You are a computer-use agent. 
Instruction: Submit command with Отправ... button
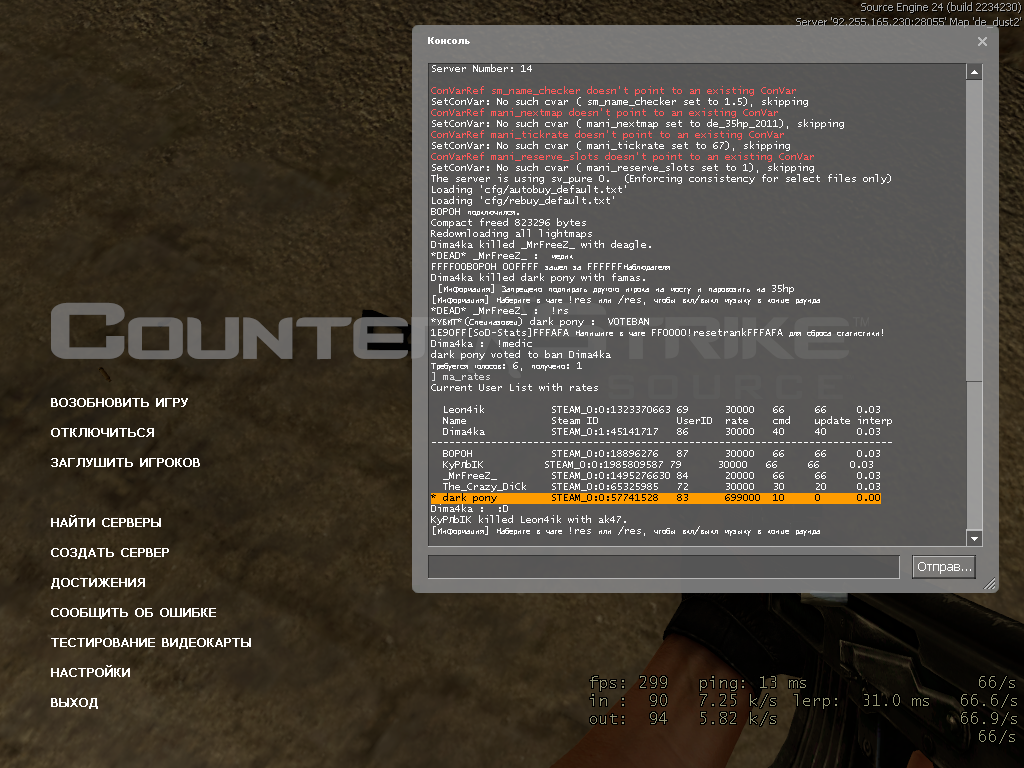click(x=944, y=567)
